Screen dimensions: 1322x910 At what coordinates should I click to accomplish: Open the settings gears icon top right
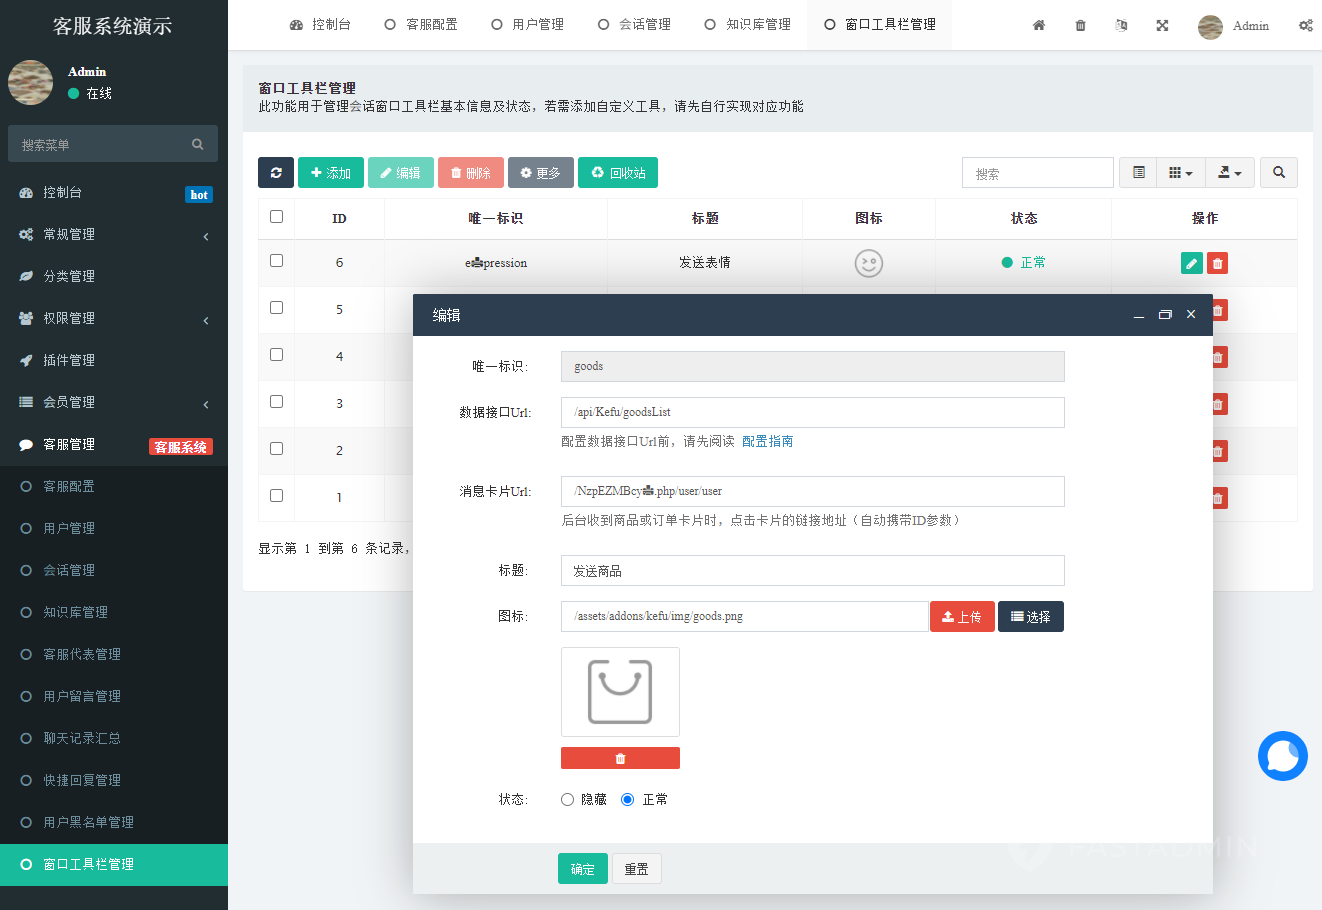(x=1306, y=25)
